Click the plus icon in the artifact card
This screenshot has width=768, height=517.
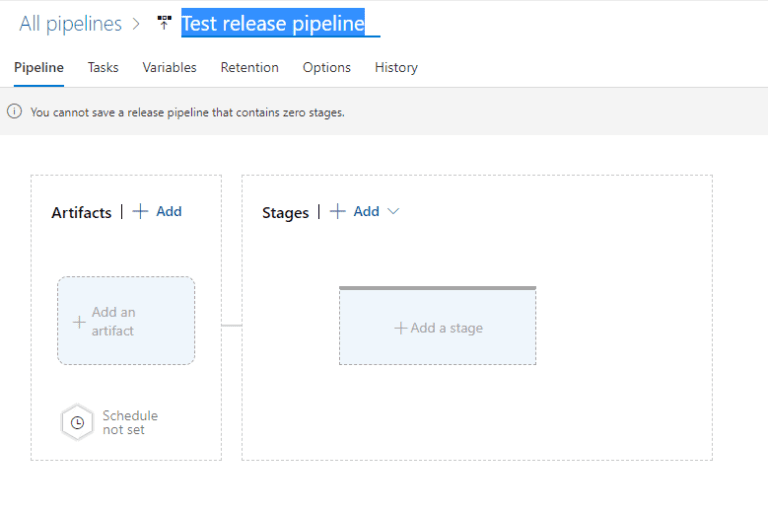tap(79, 322)
